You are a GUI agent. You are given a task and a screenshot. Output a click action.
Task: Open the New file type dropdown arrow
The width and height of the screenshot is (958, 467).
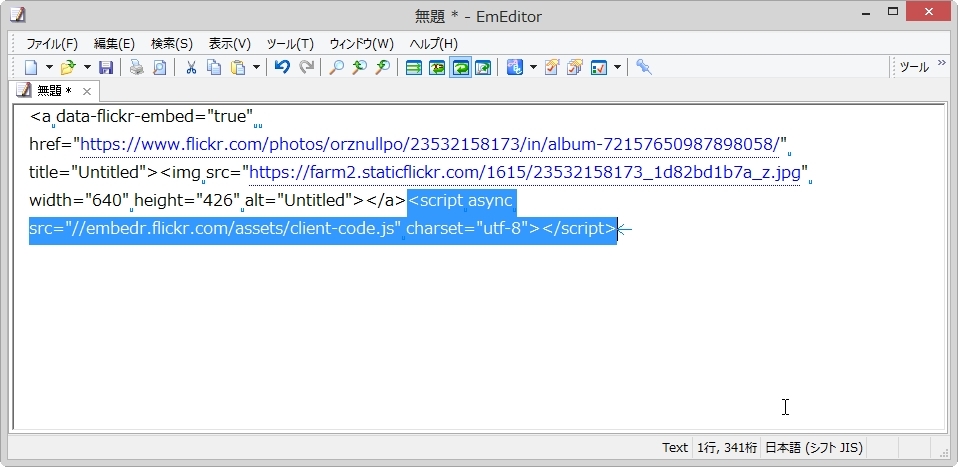tap(49, 67)
